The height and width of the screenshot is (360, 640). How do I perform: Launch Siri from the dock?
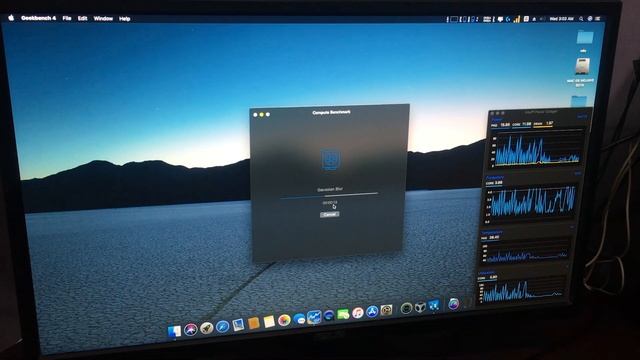[x=191, y=329]
